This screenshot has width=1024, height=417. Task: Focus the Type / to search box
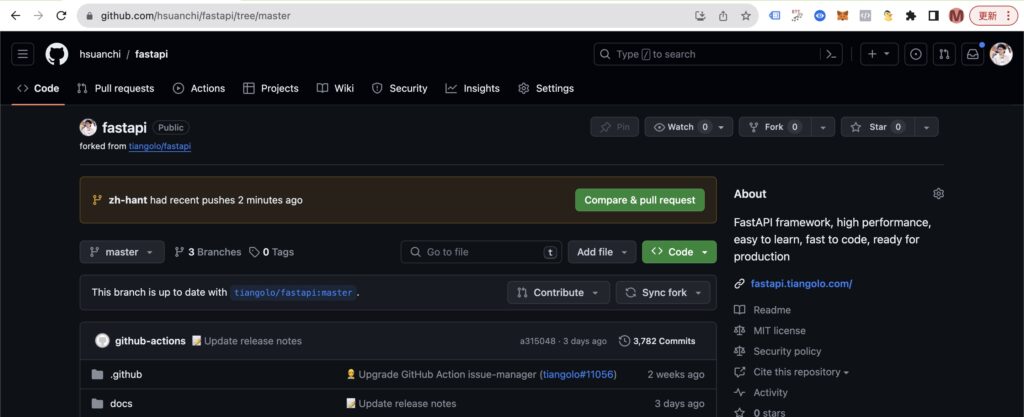click(707, 54)
